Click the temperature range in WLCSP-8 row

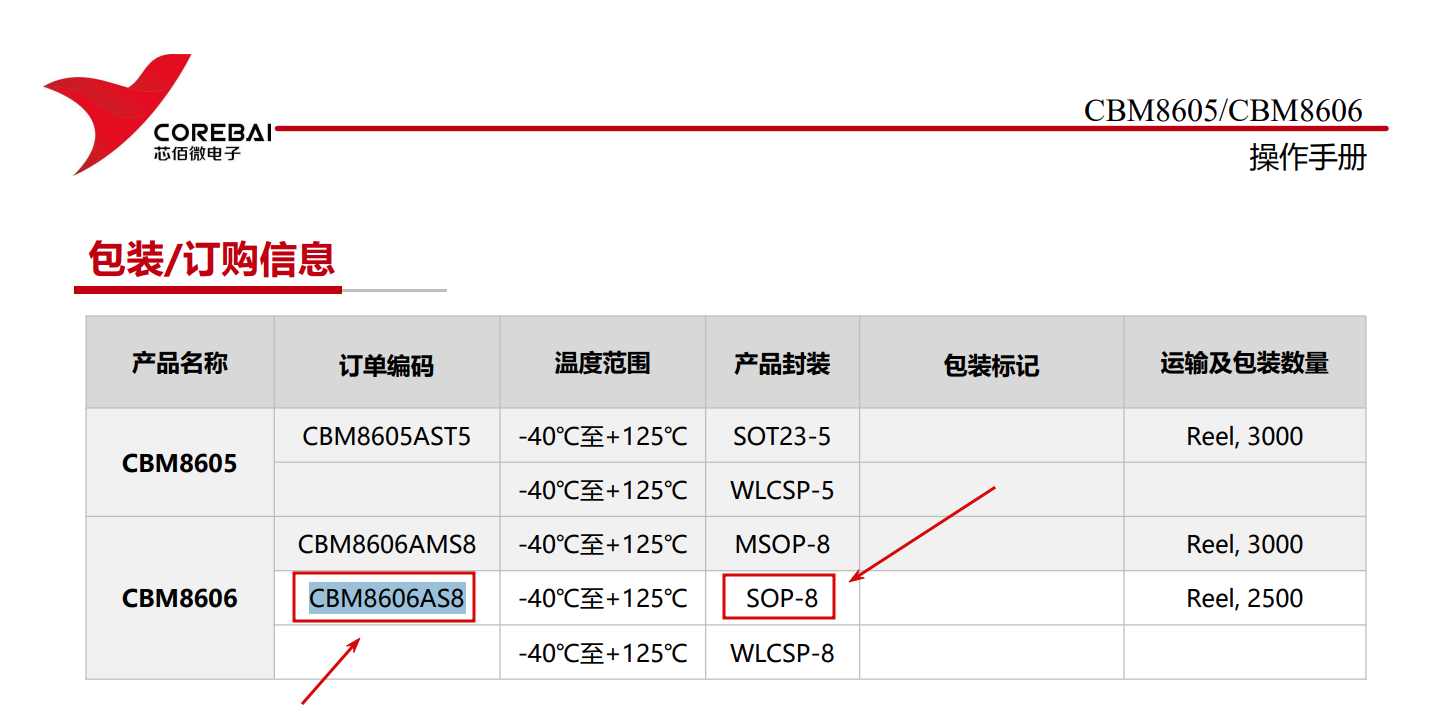[x=603, y=653]
